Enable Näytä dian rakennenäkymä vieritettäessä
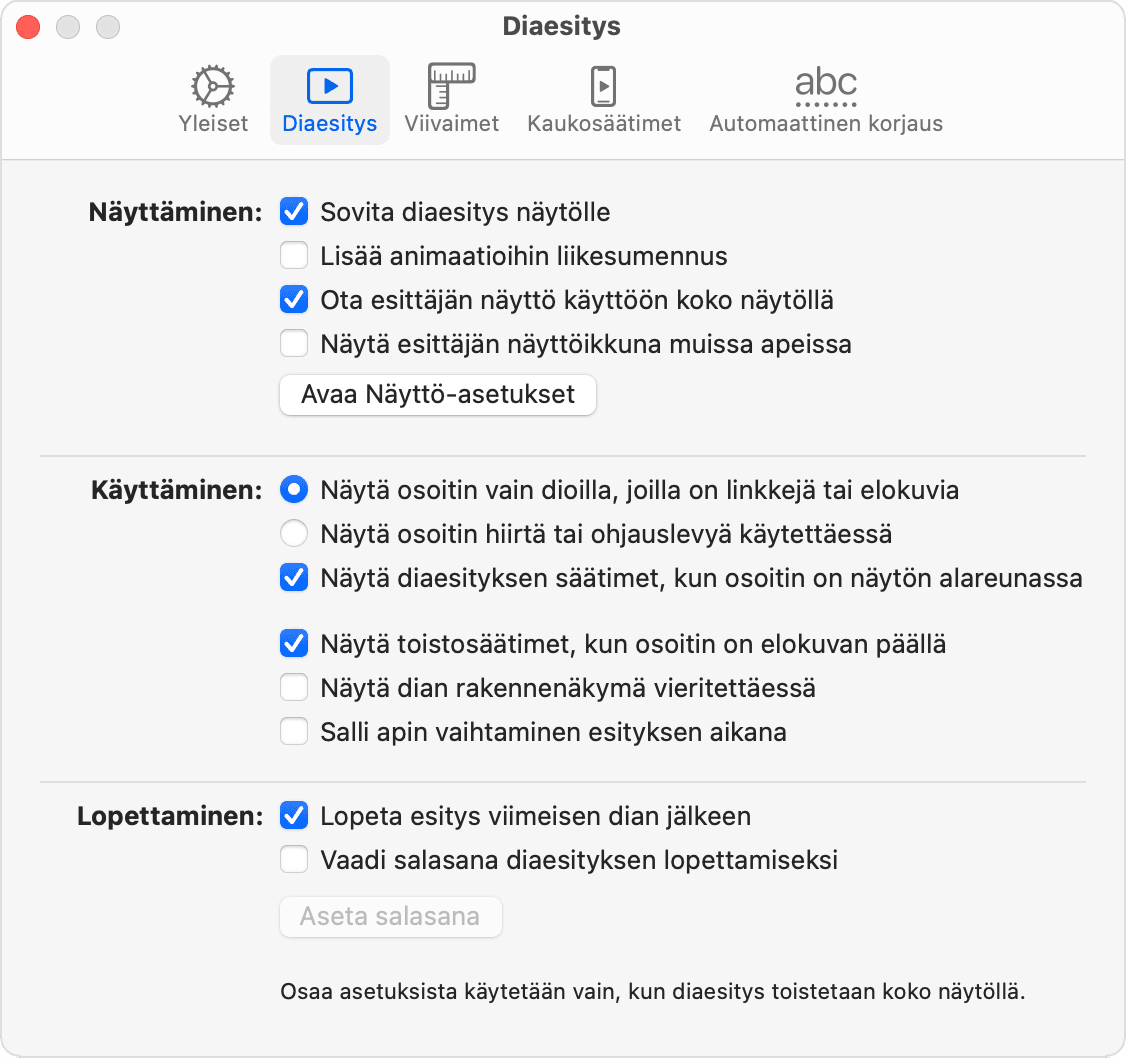Image resolution: width=1126 pixels, height=1058 pixels. [x=294, y=688]
